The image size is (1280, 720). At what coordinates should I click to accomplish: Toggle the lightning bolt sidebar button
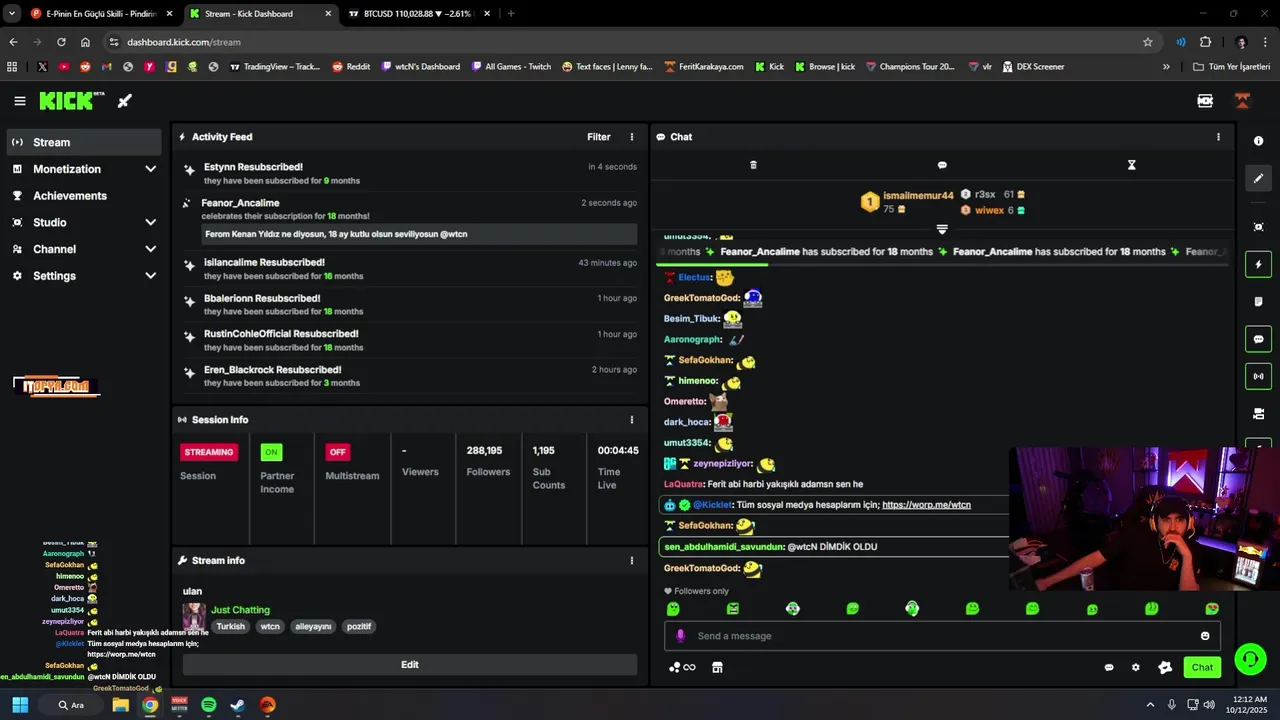[1258, 264]
